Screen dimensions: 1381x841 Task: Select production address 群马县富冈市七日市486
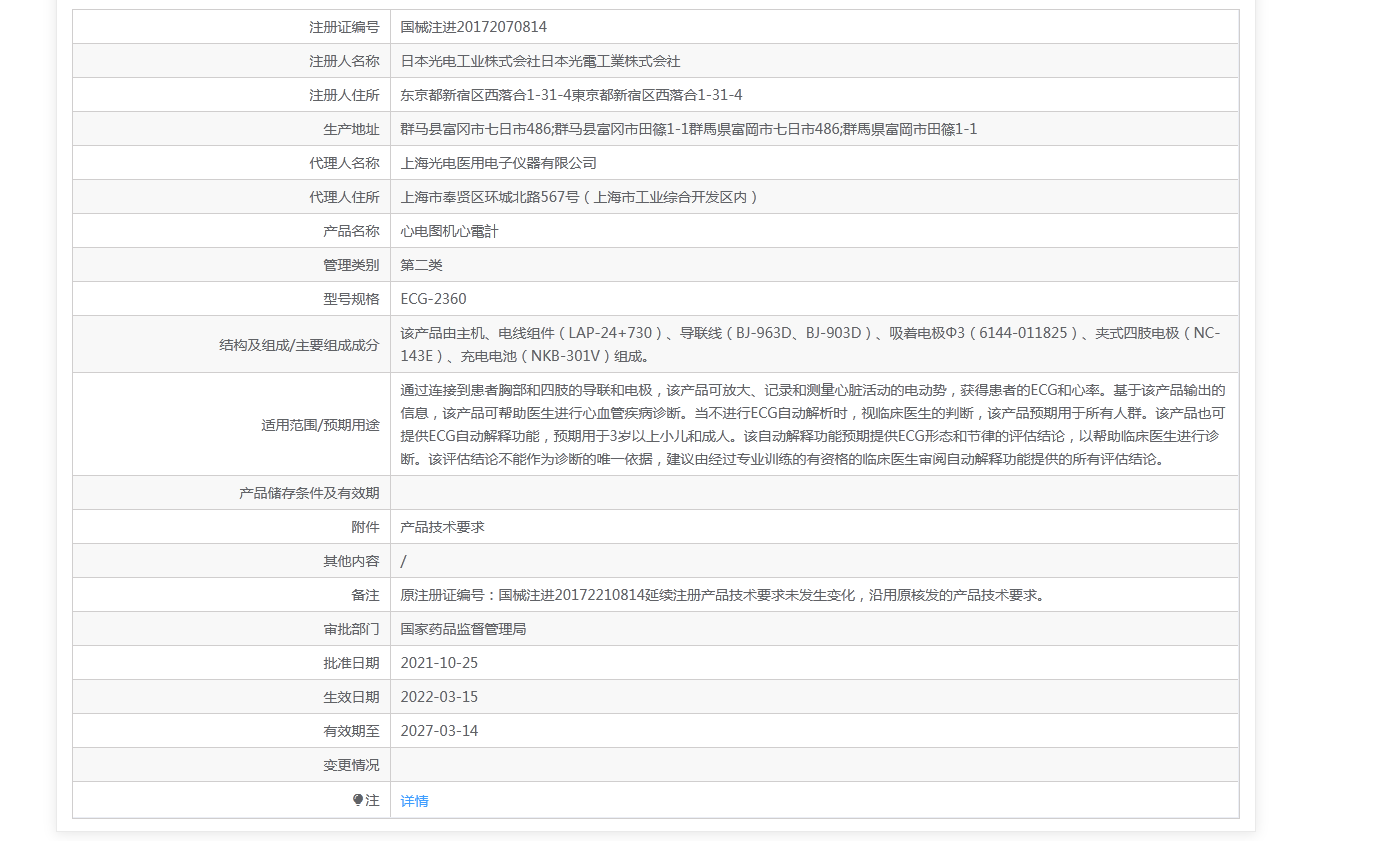(x=475, y=129)
